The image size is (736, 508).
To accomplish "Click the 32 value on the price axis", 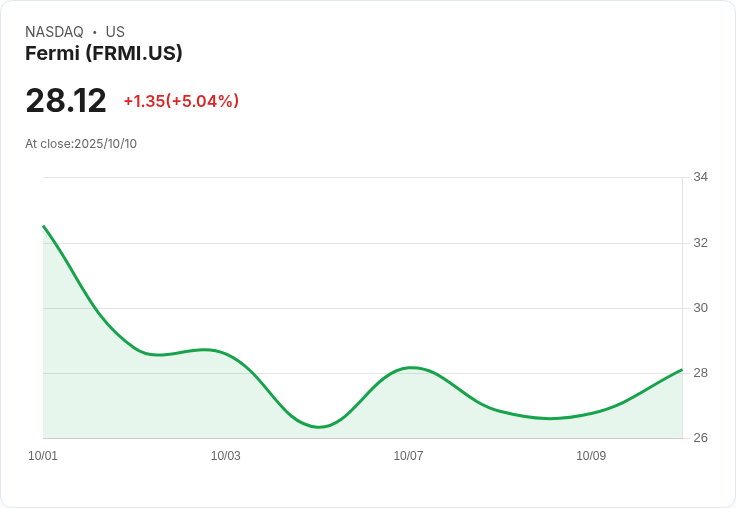I will (x=700, y=243).
